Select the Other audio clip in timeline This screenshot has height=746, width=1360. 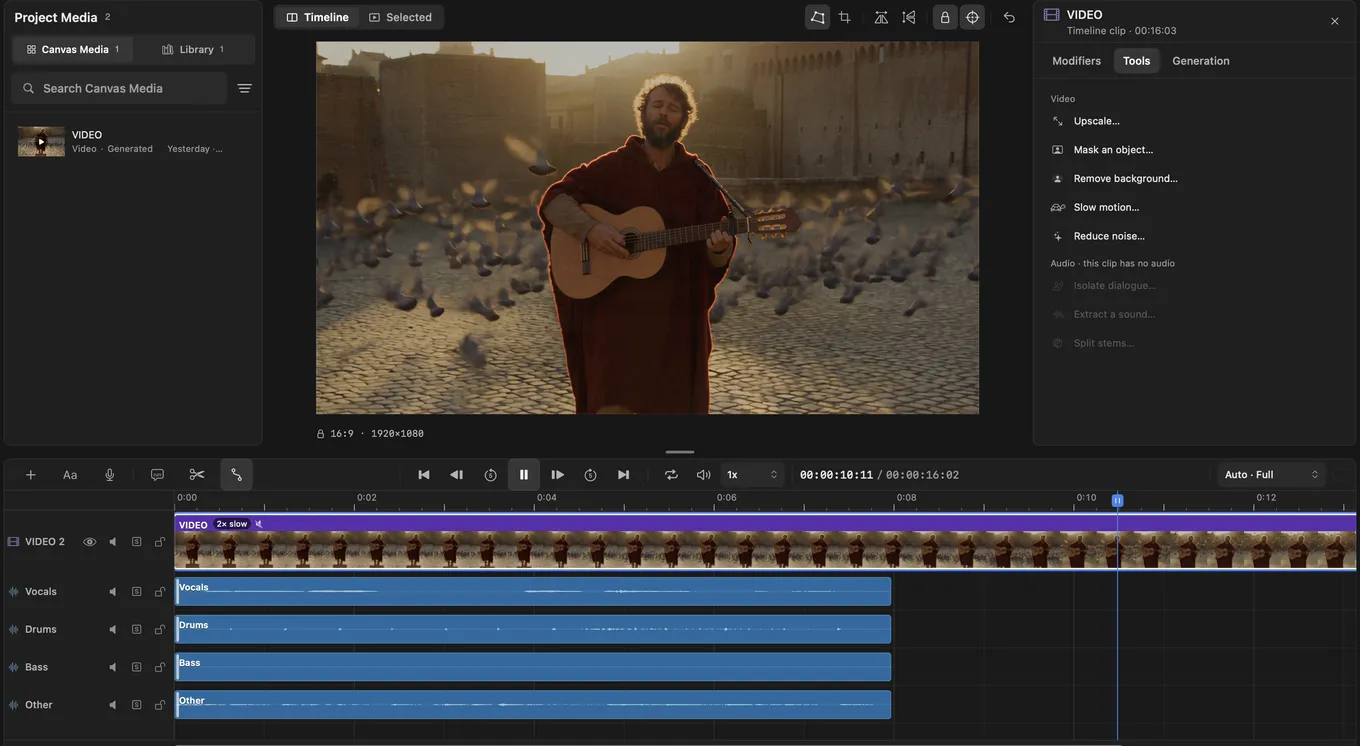point(533,705)
